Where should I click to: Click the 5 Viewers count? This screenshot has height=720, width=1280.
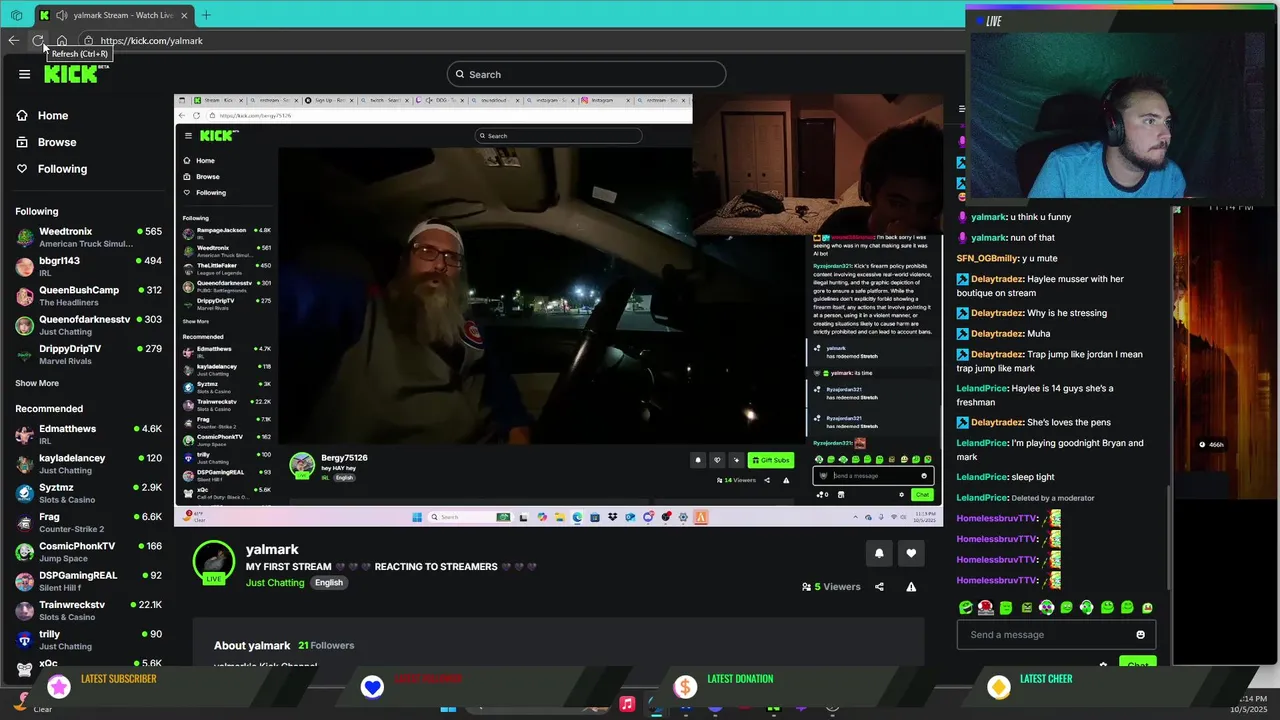point(831,587)
